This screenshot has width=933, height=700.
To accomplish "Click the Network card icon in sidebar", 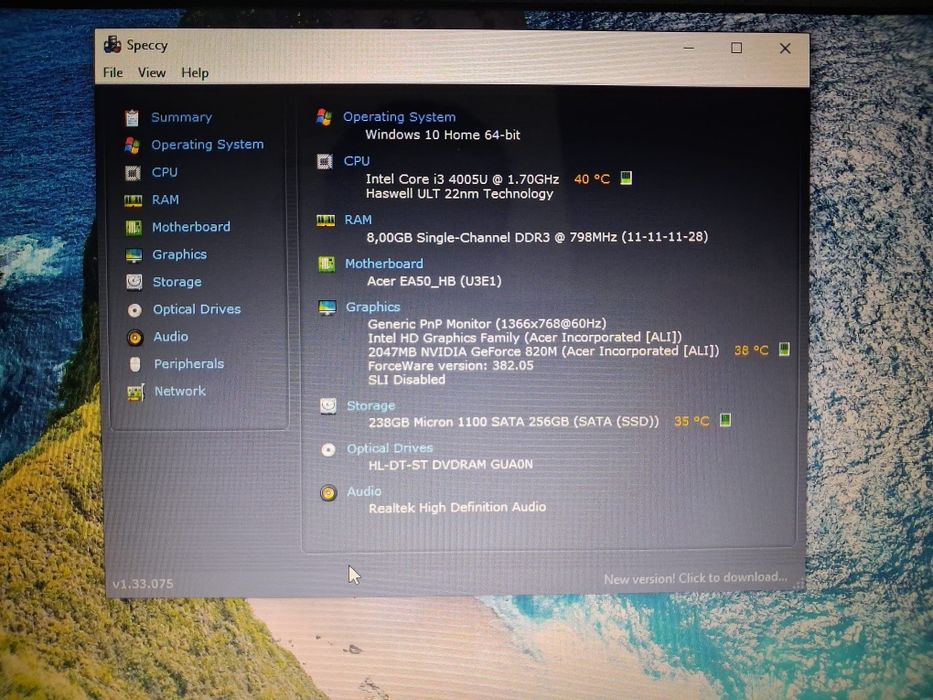I will [x=136, y=392].
